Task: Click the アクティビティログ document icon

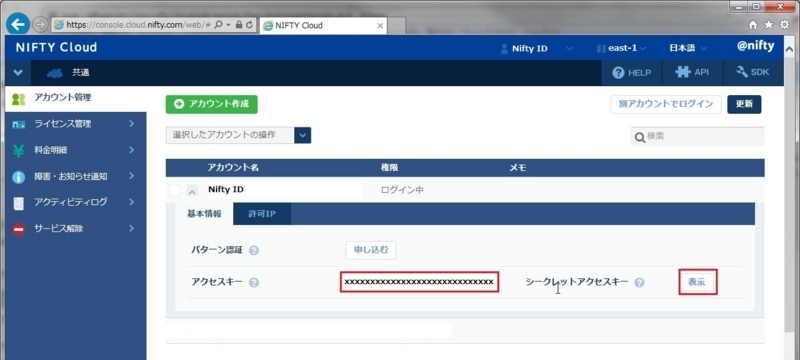Action: [x=19, y=203]
